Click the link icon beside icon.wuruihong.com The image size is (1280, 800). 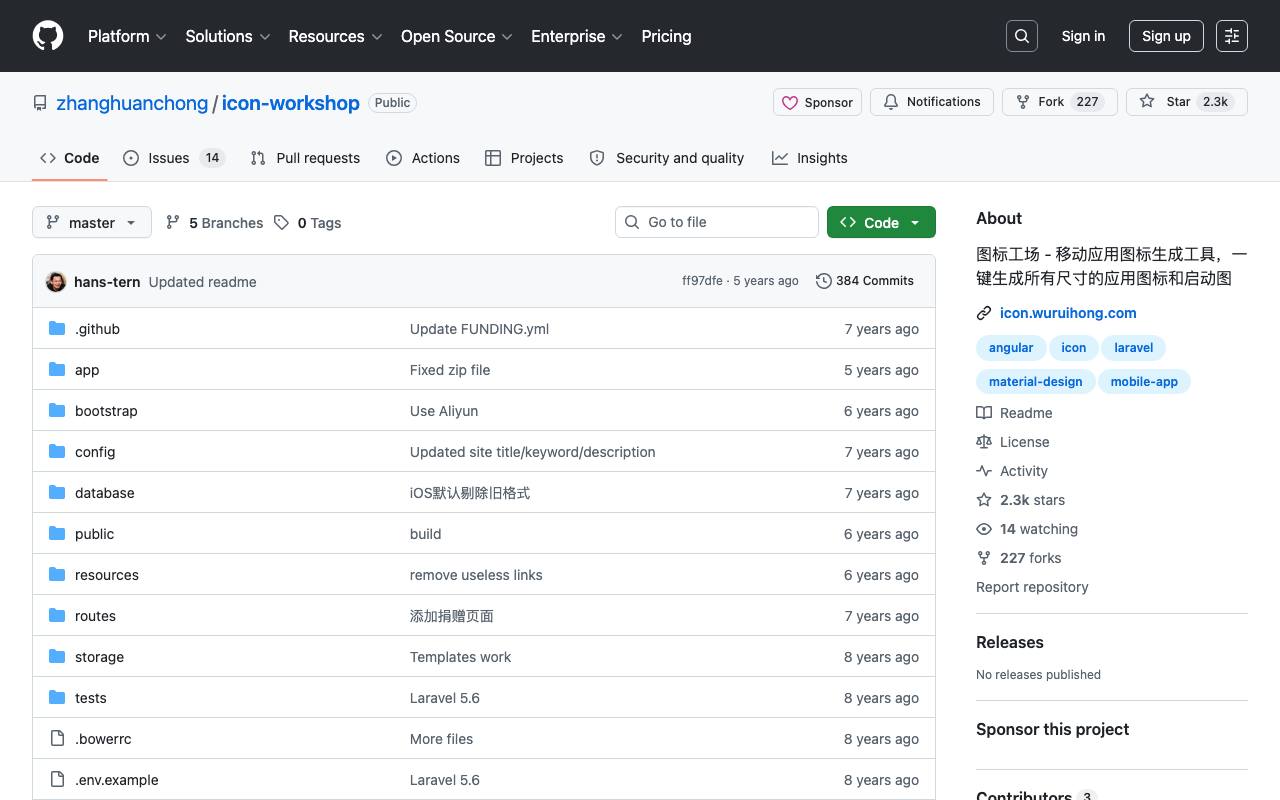[984, 313]
